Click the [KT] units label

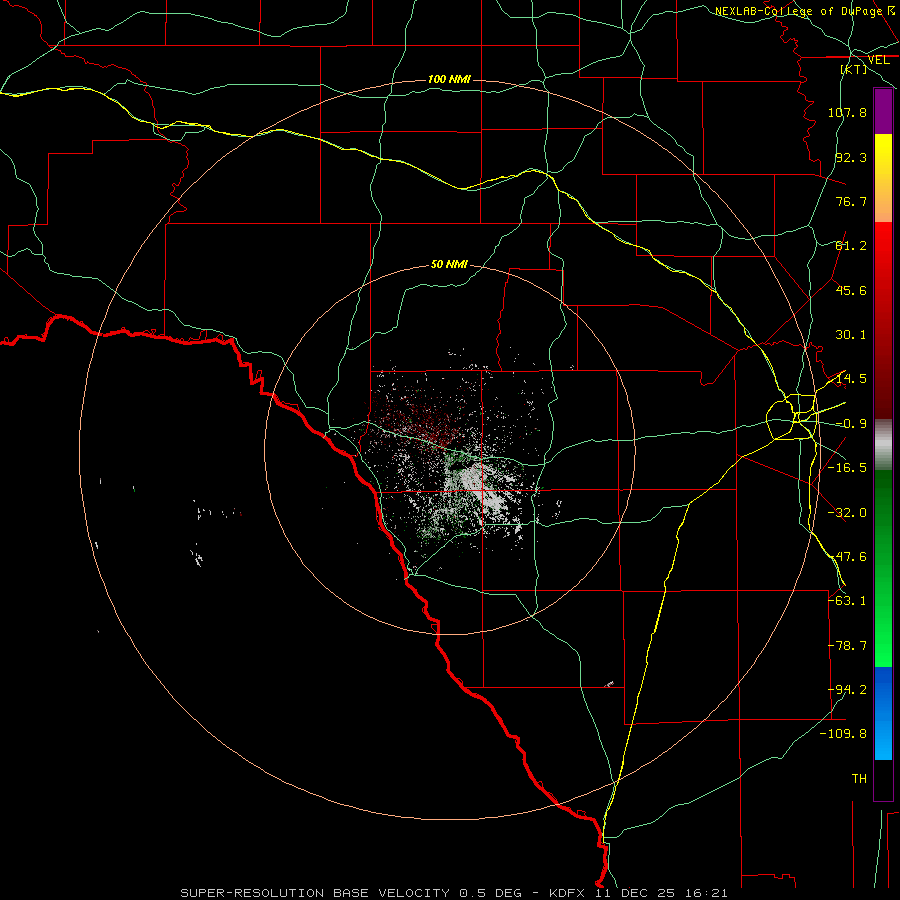tap(854, 69)
